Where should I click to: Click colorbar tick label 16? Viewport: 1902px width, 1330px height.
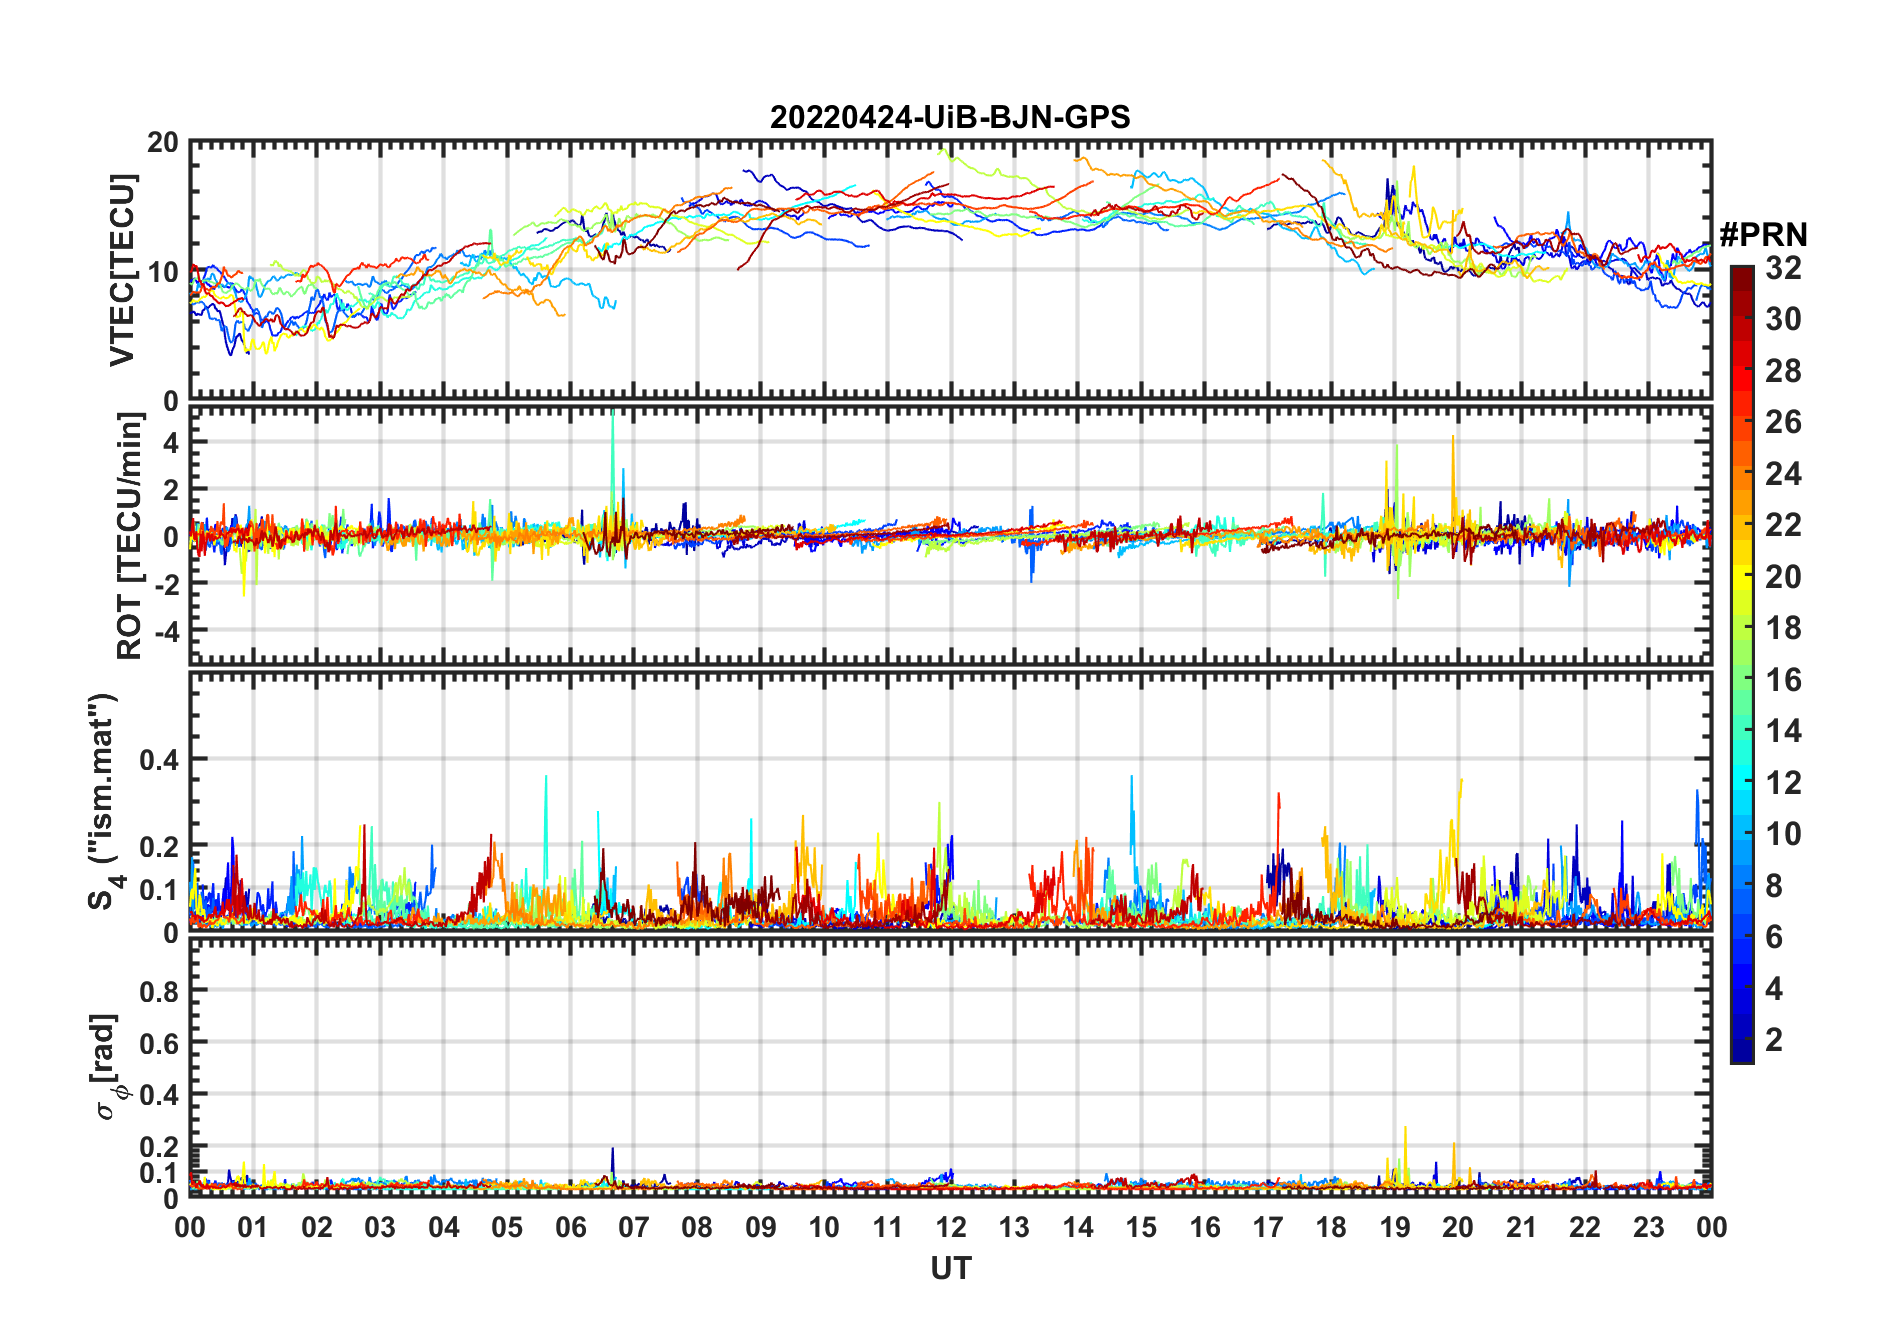(x=1783, y=680)
